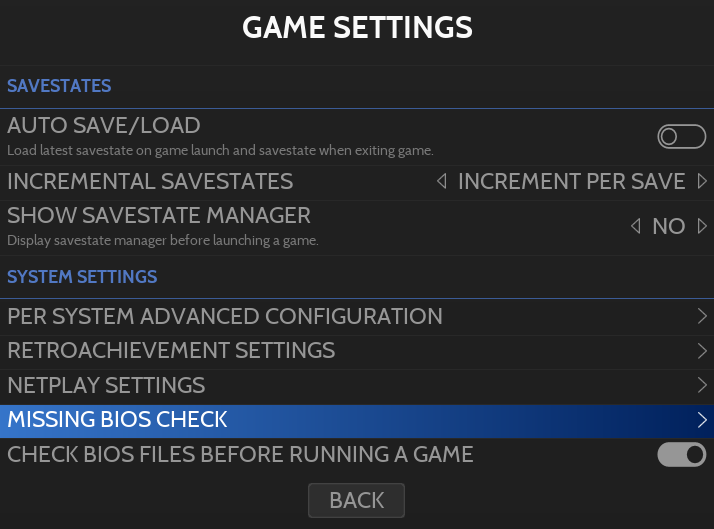The height and width of the screenshot is (529, 714).
Task: Select the NO value for Savestate Manager
Action: (x=668, y=227)
